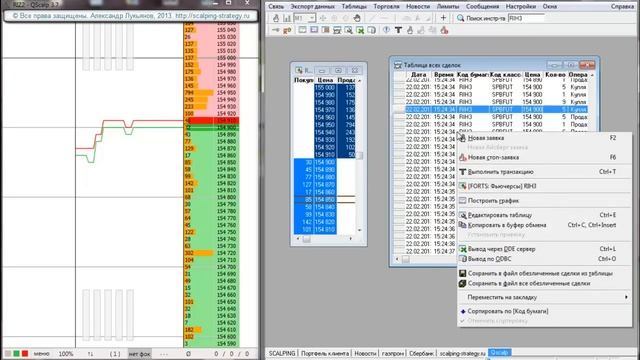Switch to Сбербанк tab
Screen dimensions: 640x360
pyautogui.click(x=421, y=353)
